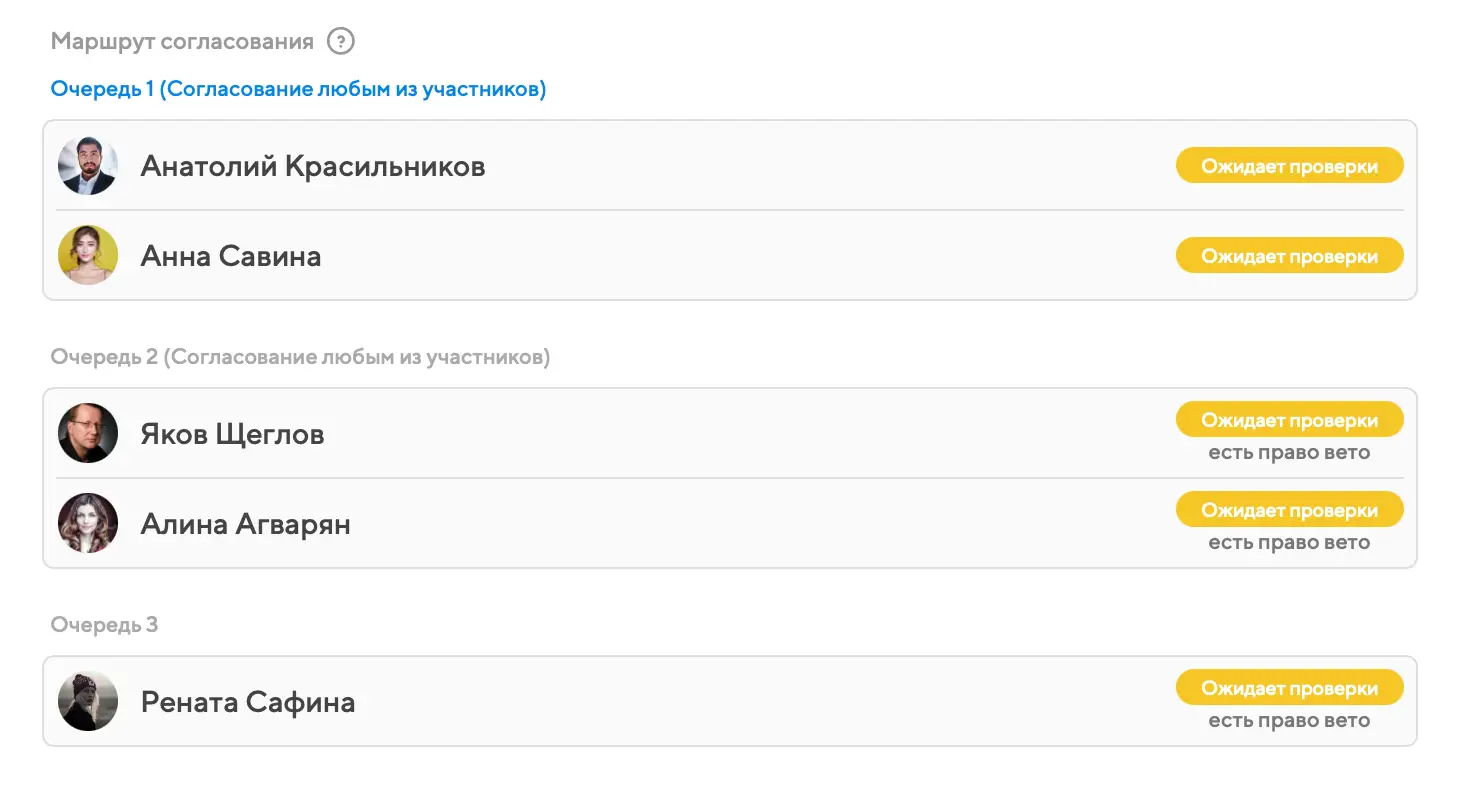Click Рената Сафина's avatar photo
This screenshot has height=790, width=1460.
click(x=88, y=701)
